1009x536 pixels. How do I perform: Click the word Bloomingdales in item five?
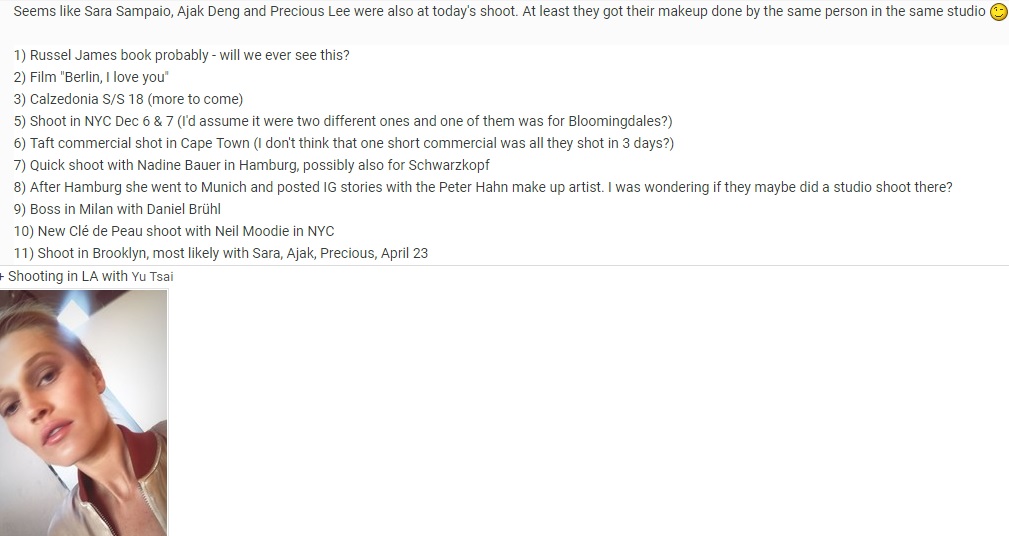pyautogui.click(x=615, y=121)
